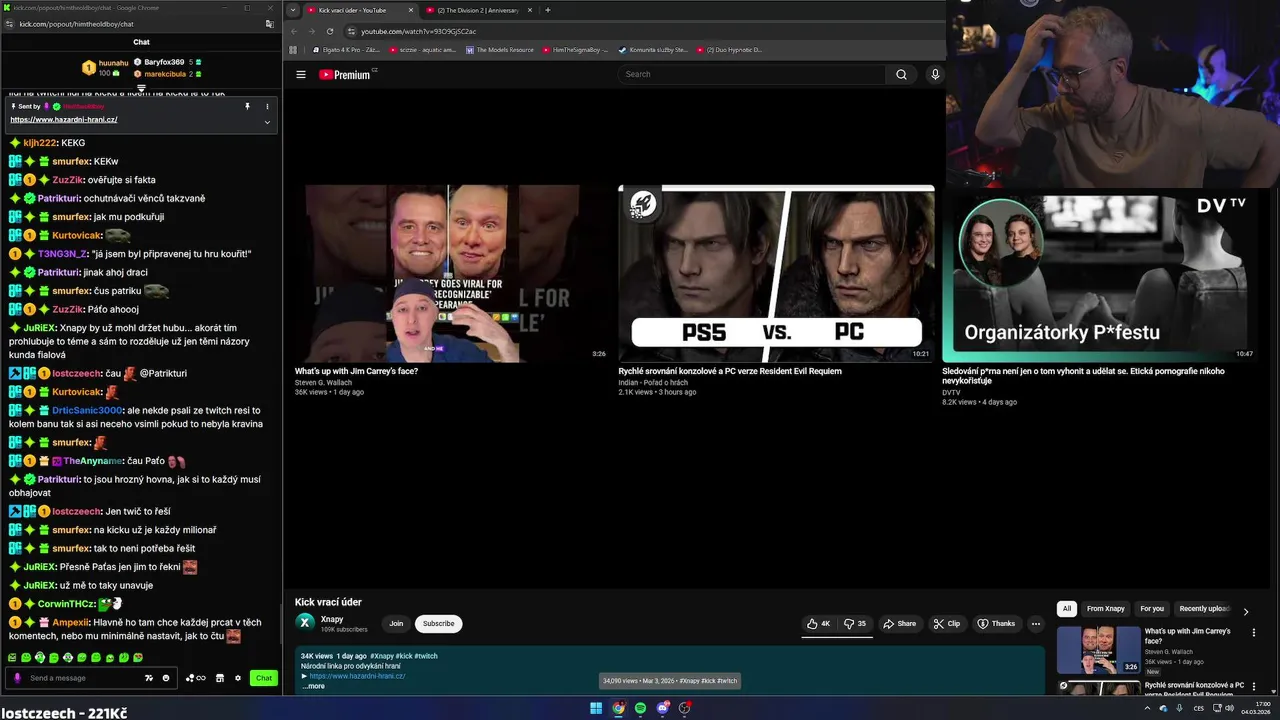
Task: Join the Xnapy channel membership
Action: (x=396, y=623)
